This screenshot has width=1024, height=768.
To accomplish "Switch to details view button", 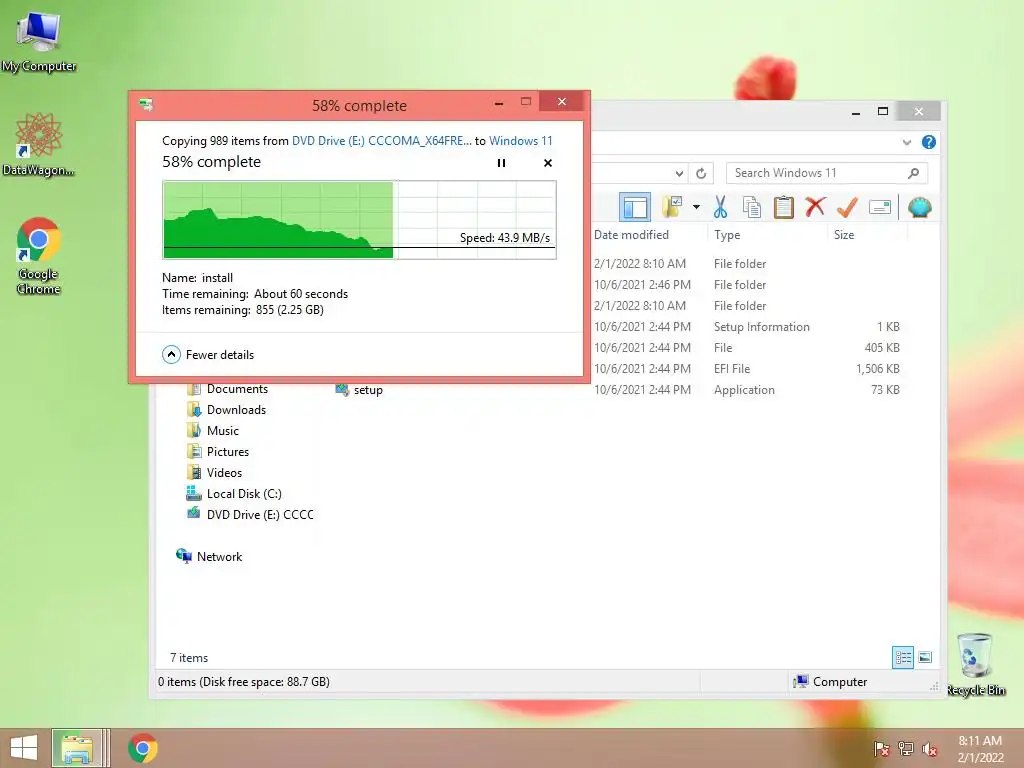I will pyautogui.click(x=903, y=657).
